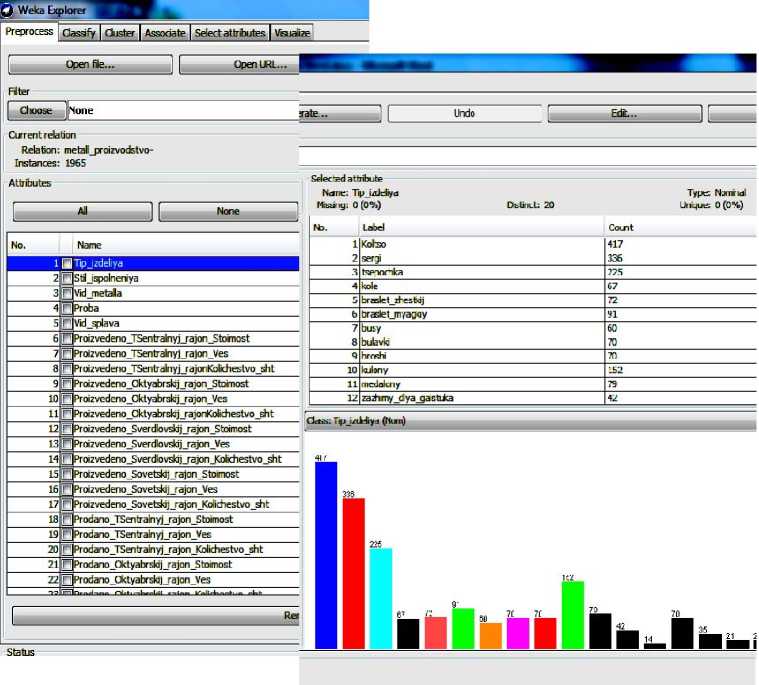The height and width of the screenshot is (685, 759).
Task: Select the Proizvedeno_Sovetskij_rajon_Stoimost attribute row
Action: point(153,474)
